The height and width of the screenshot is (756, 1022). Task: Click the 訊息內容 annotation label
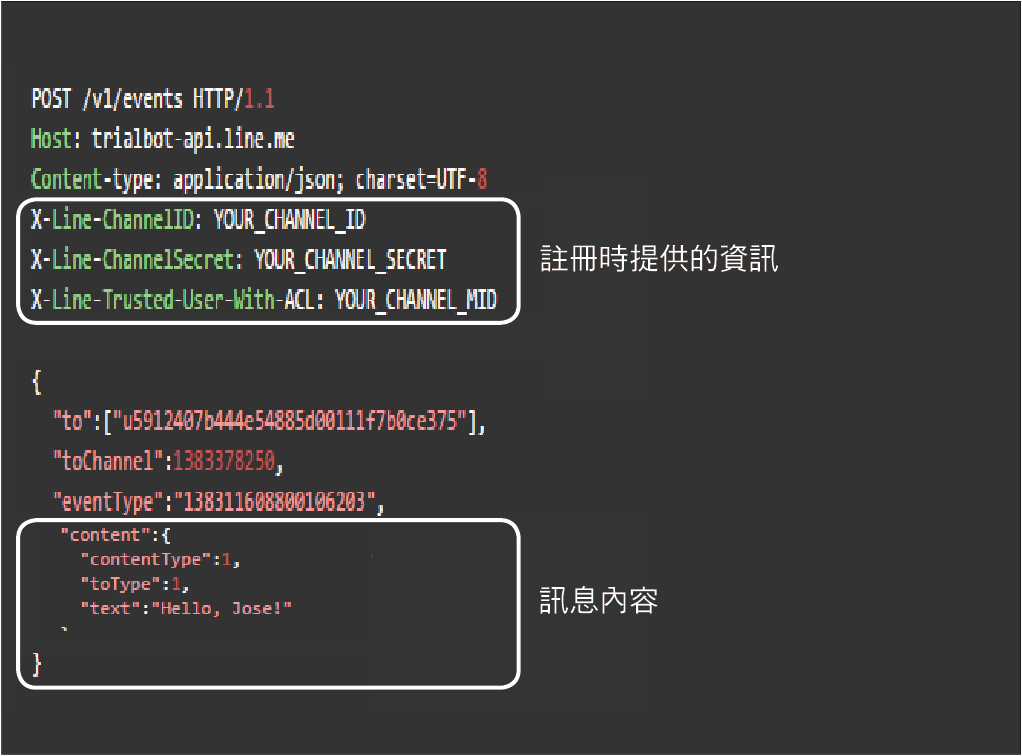[599, 601]
